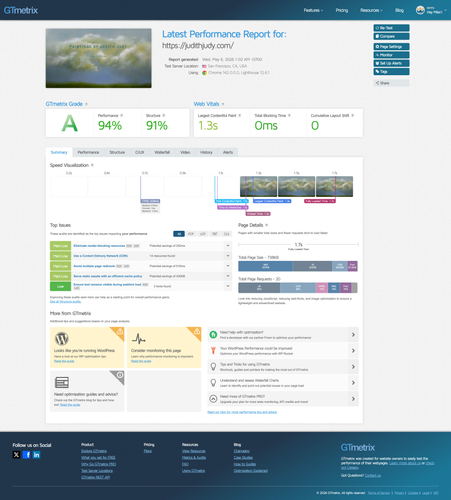Expand Eliminate render-blocking resources audit
This screenshot has height=500, width=451.
[x=228, y=246]
